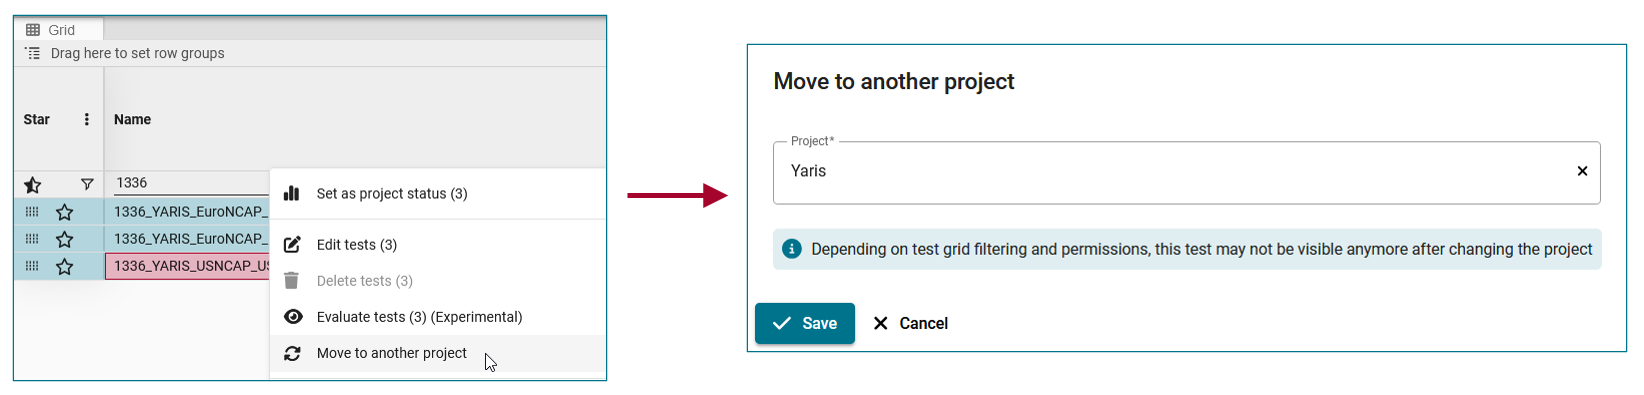This screenshot has height=395, width=1644.
Task: Clear the Project field with X
Action: 1582,171
